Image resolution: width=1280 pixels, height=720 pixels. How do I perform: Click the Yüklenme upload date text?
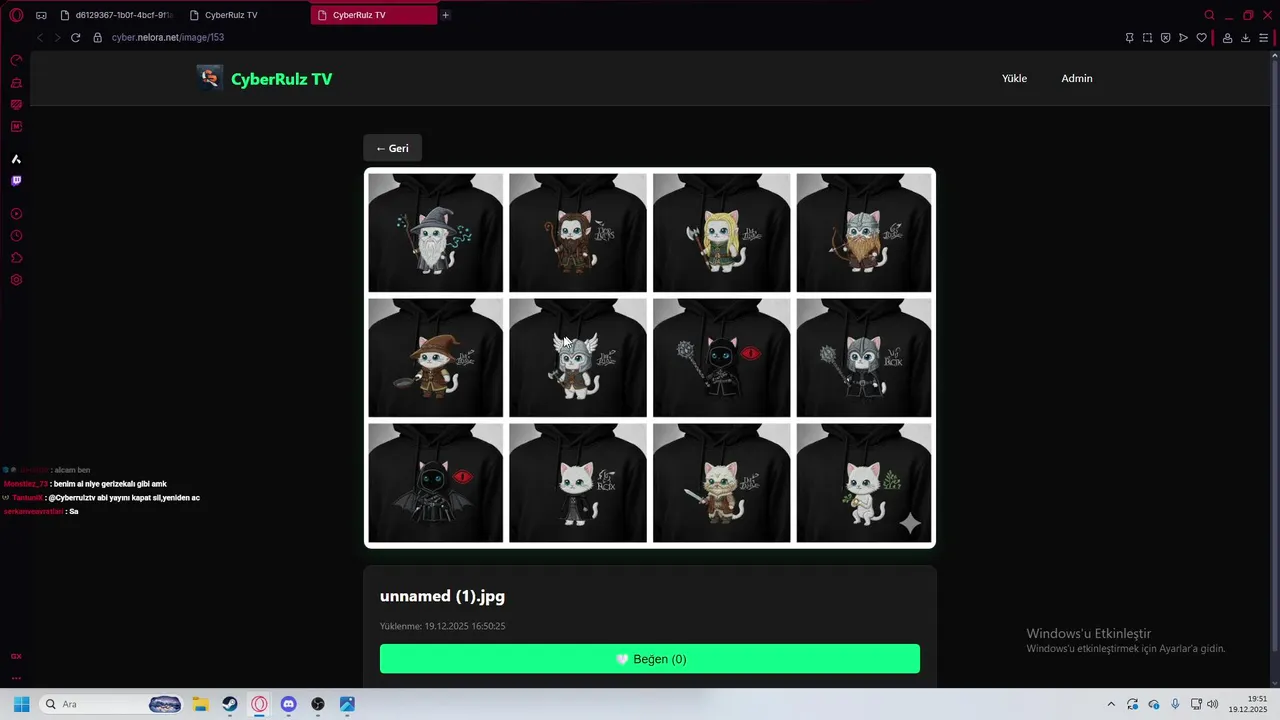click(442, 626)
